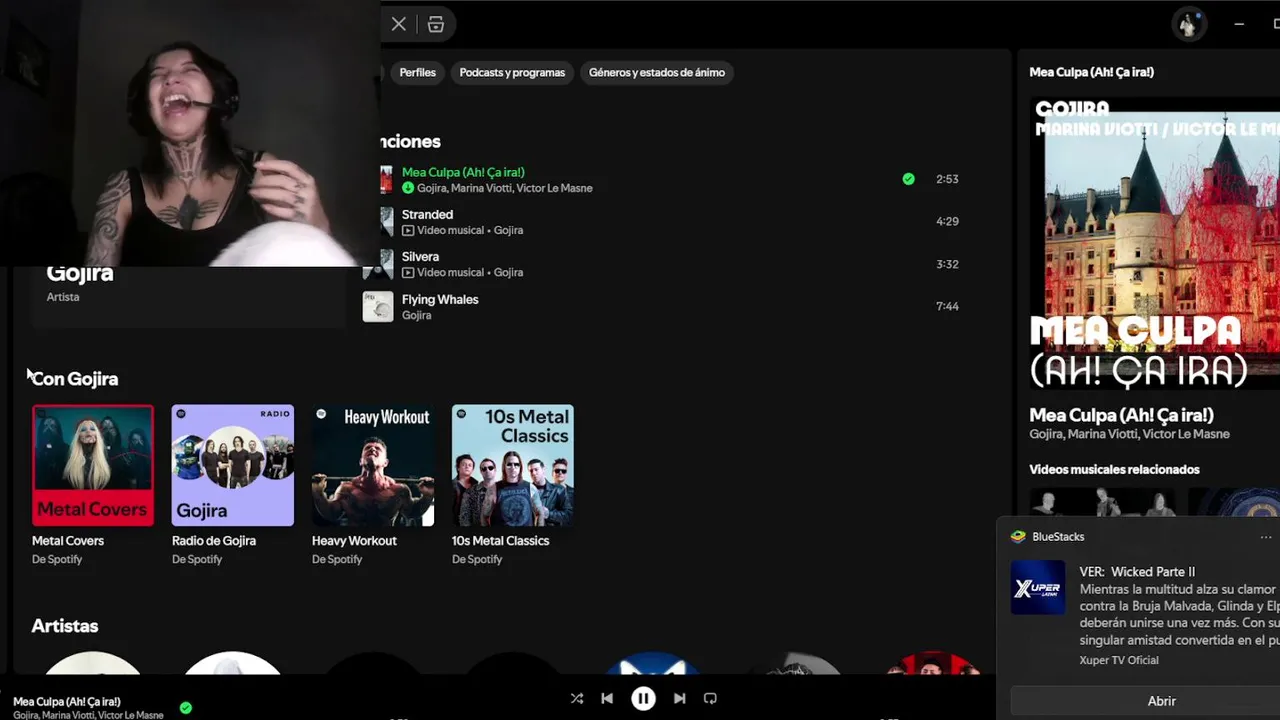1280x720 pixels.
Task: Click the downloaded icon under Mea Culpa row
Action: (x=408, y=188)
